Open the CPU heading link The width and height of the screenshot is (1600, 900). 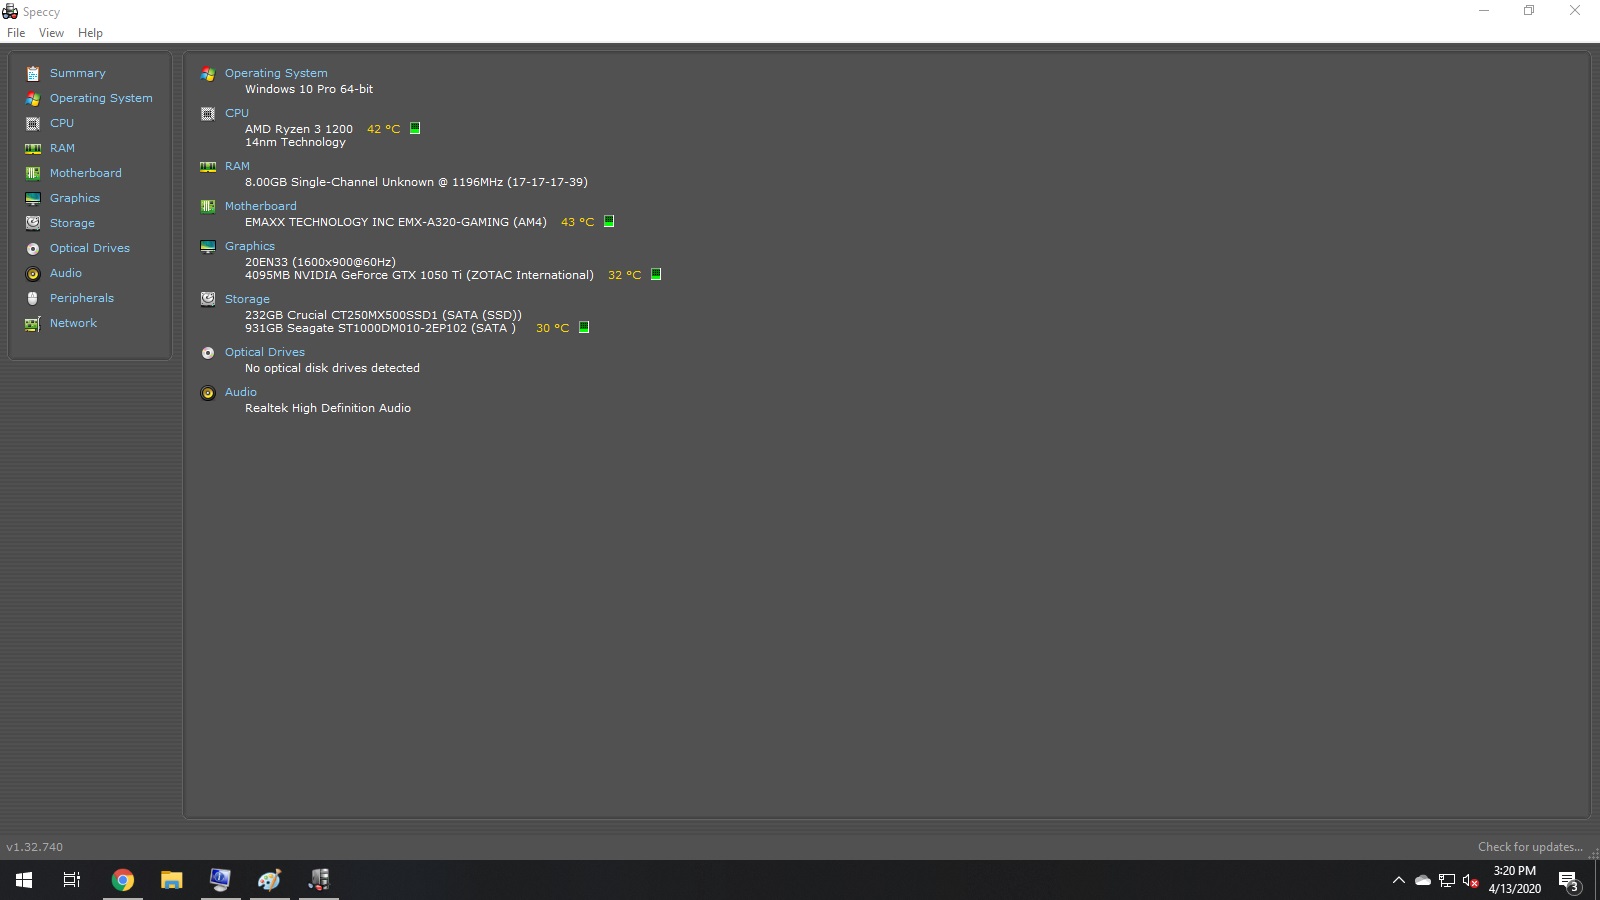point(237,113)
